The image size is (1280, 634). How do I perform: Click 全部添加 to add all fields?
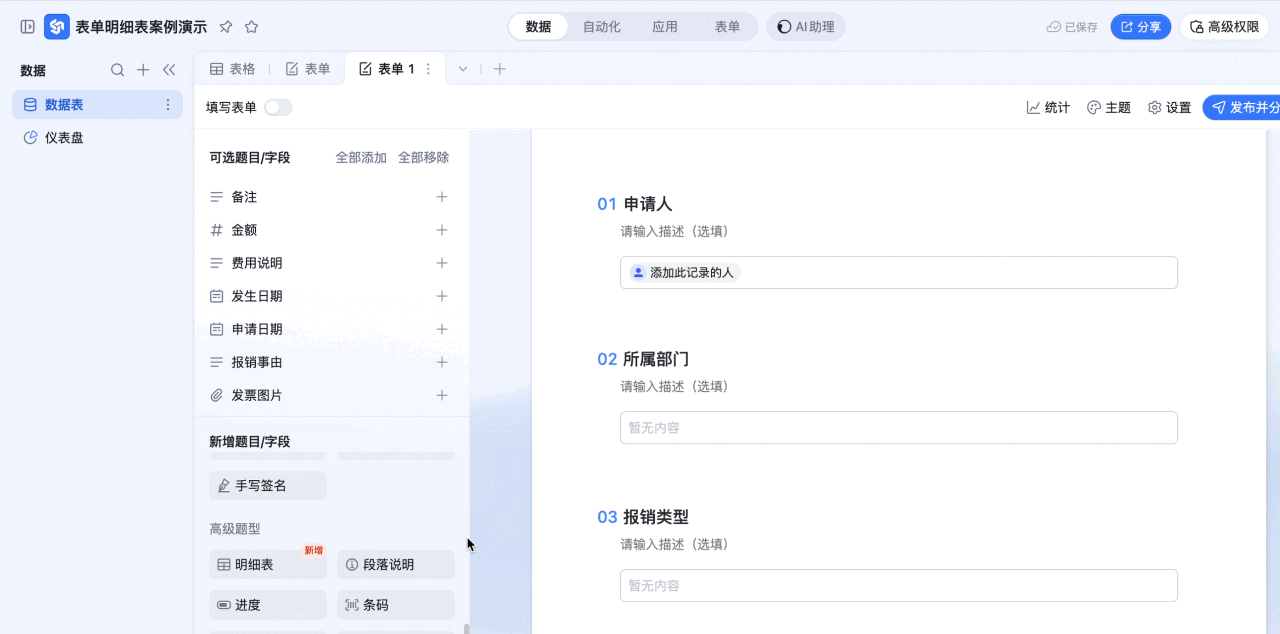click(361, 158)
